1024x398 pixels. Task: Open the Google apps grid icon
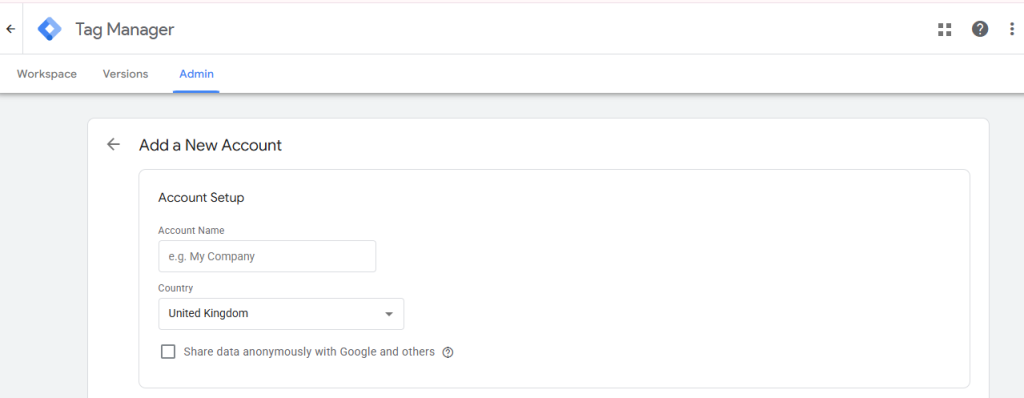944,29
